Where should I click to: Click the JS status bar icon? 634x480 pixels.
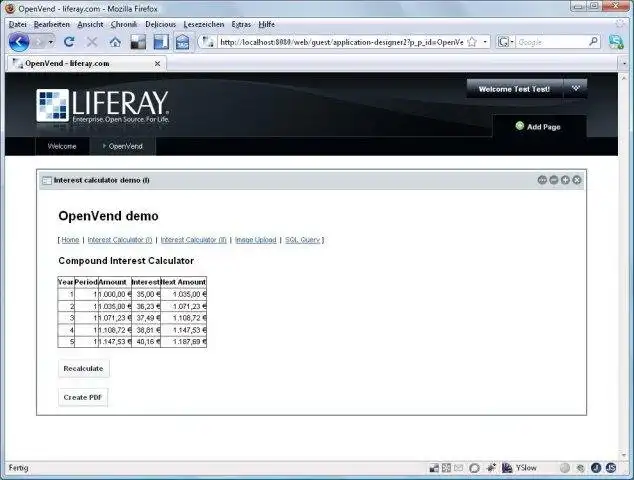611,468
